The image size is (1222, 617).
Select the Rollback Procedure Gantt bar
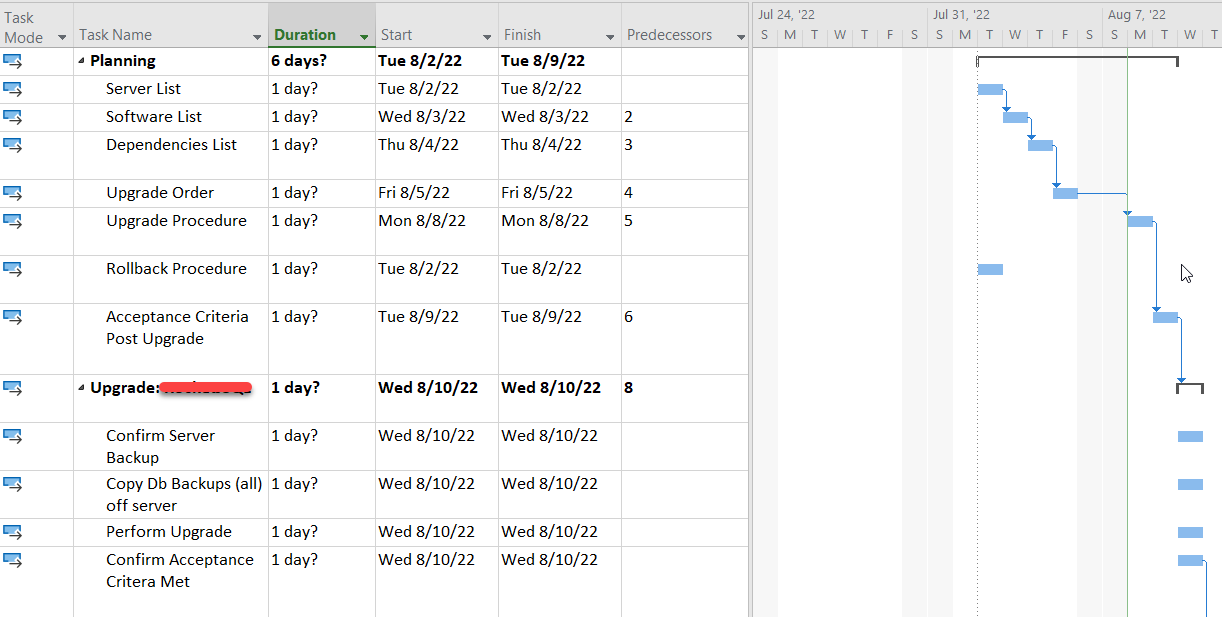[x=990, y=270]
